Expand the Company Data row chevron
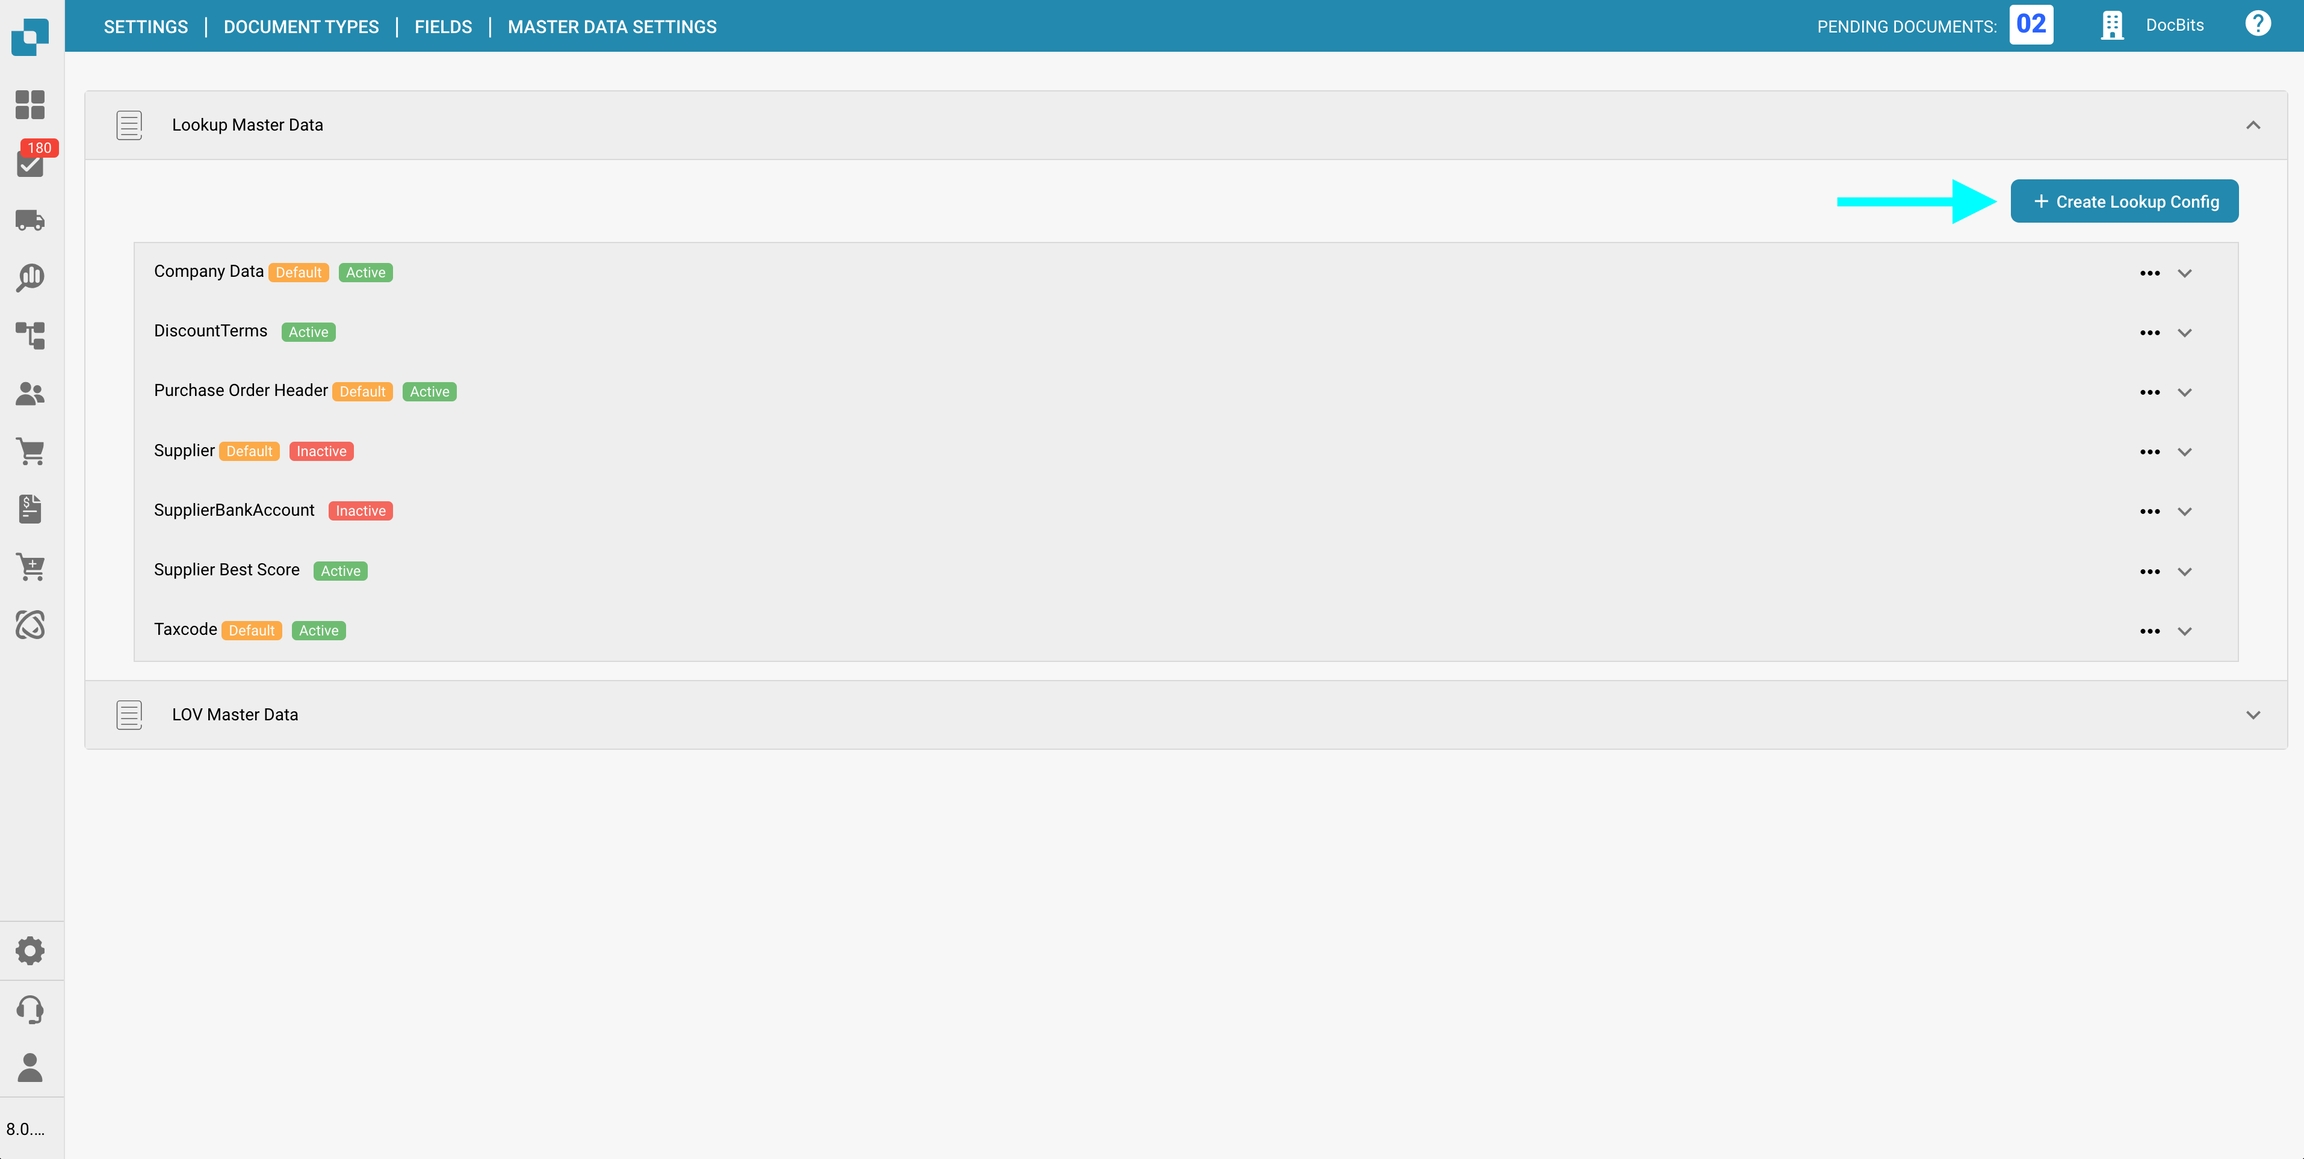 click(2185, 273)
